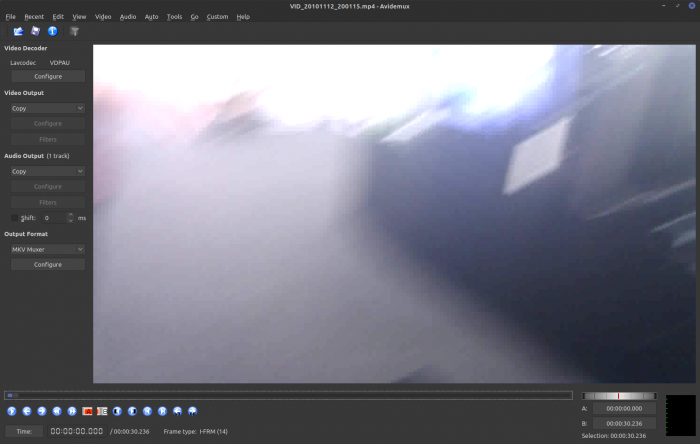This screenshot has width=700, height=444.
Task: Click the current time input field
Action: click(77, 431)
